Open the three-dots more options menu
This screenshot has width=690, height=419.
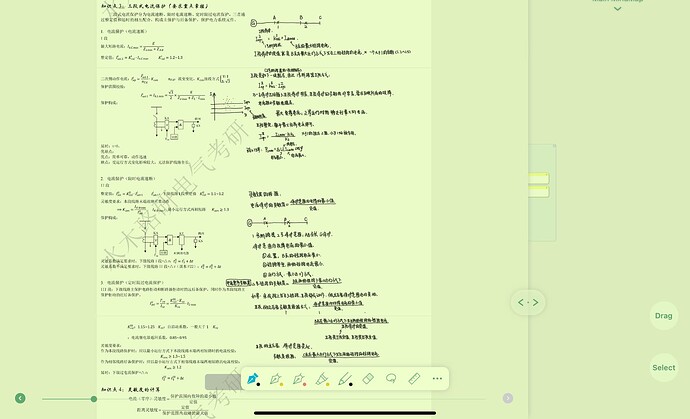tap(437, 379)
